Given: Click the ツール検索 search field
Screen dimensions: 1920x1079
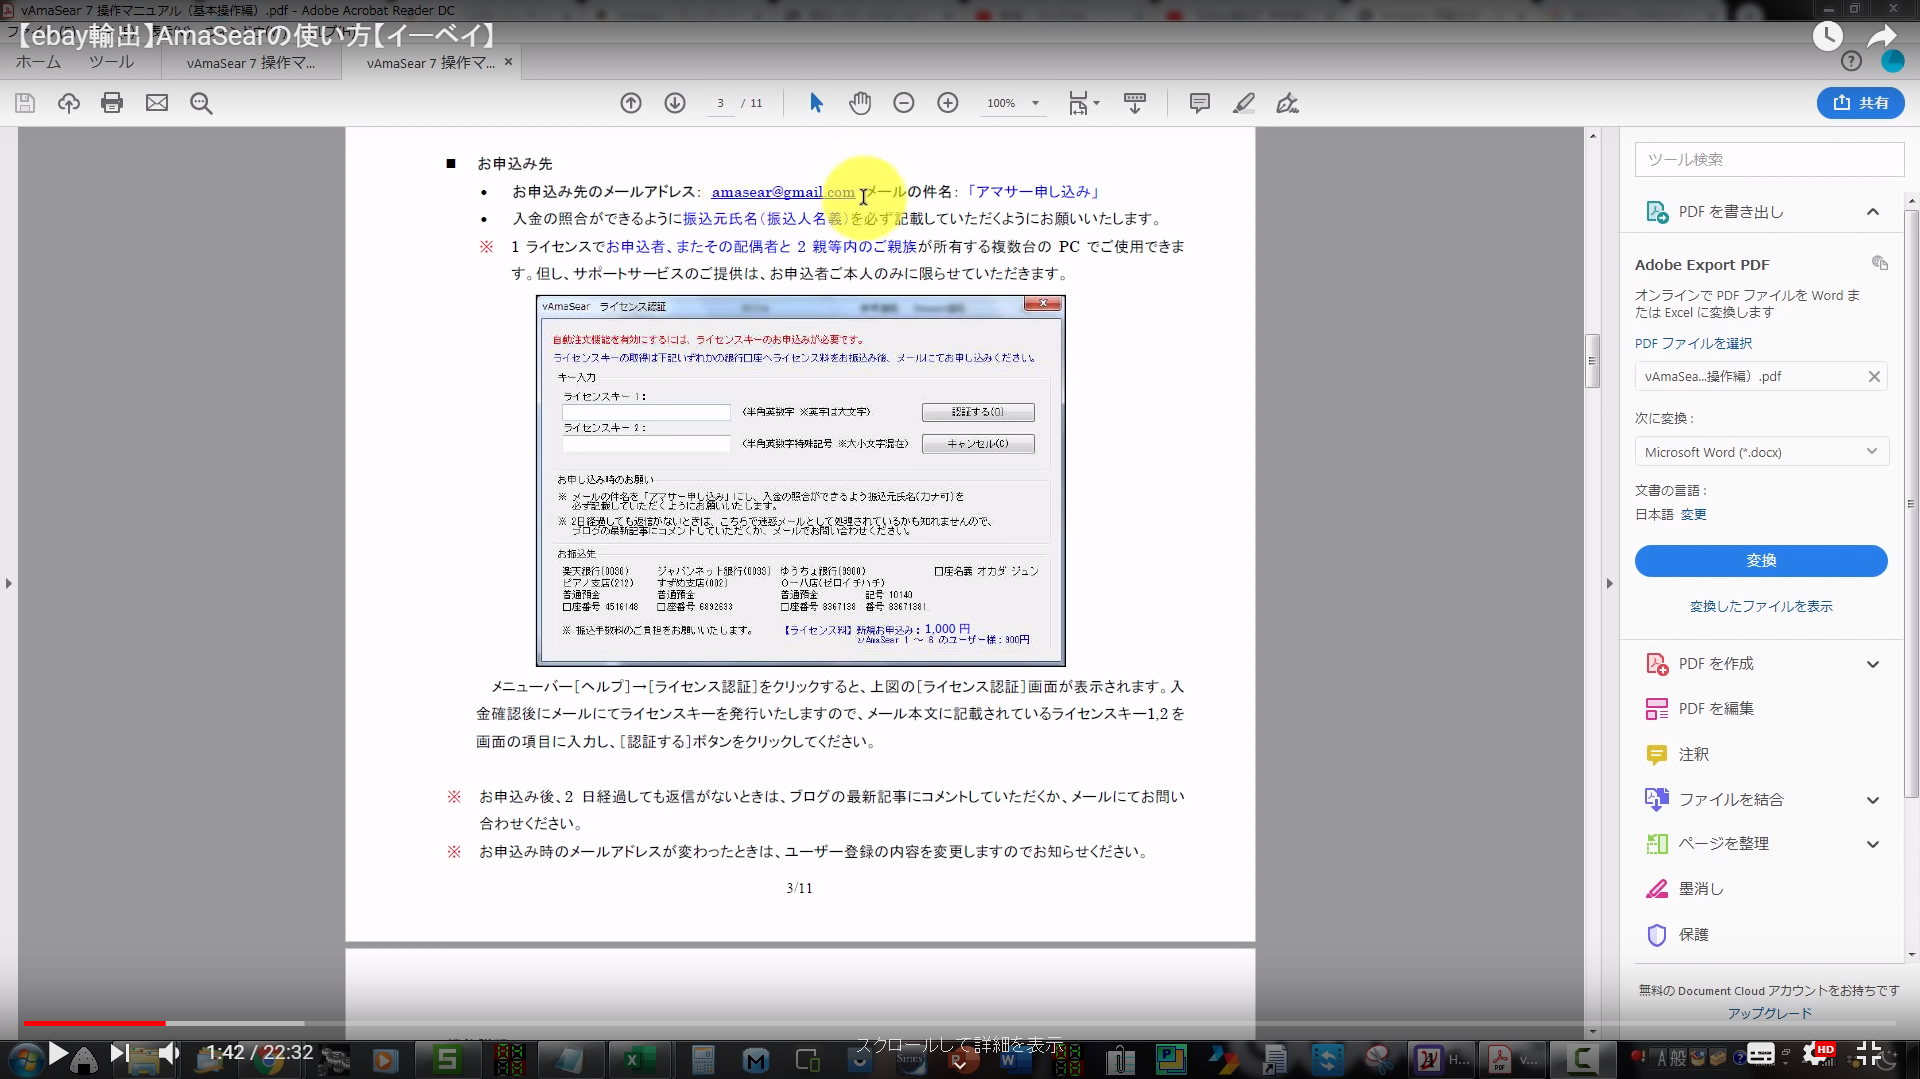Looking at the screenshot, I should point(1769,159).
